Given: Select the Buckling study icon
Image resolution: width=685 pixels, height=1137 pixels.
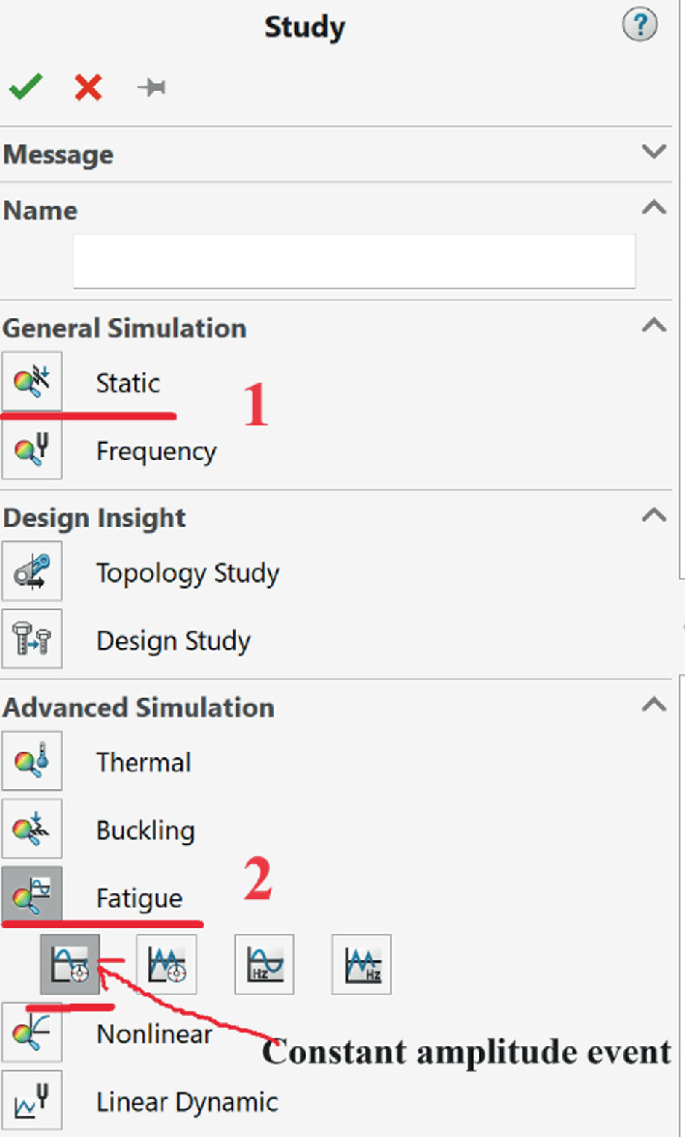Looking at the screenshot, I should 31,828.
